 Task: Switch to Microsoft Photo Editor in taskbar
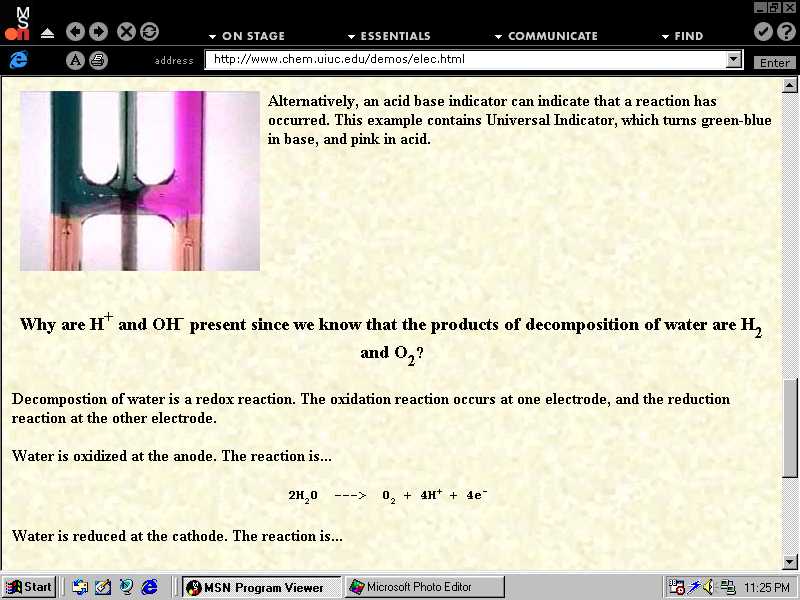[x=424, y=587]
